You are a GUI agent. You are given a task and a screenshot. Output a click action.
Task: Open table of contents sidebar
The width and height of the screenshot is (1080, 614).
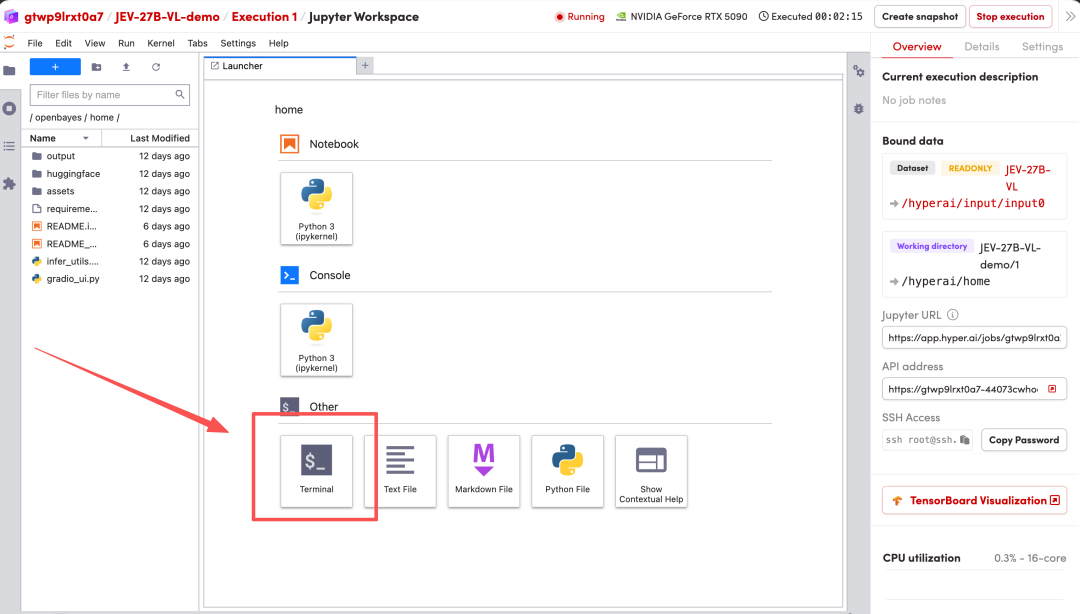10,146
